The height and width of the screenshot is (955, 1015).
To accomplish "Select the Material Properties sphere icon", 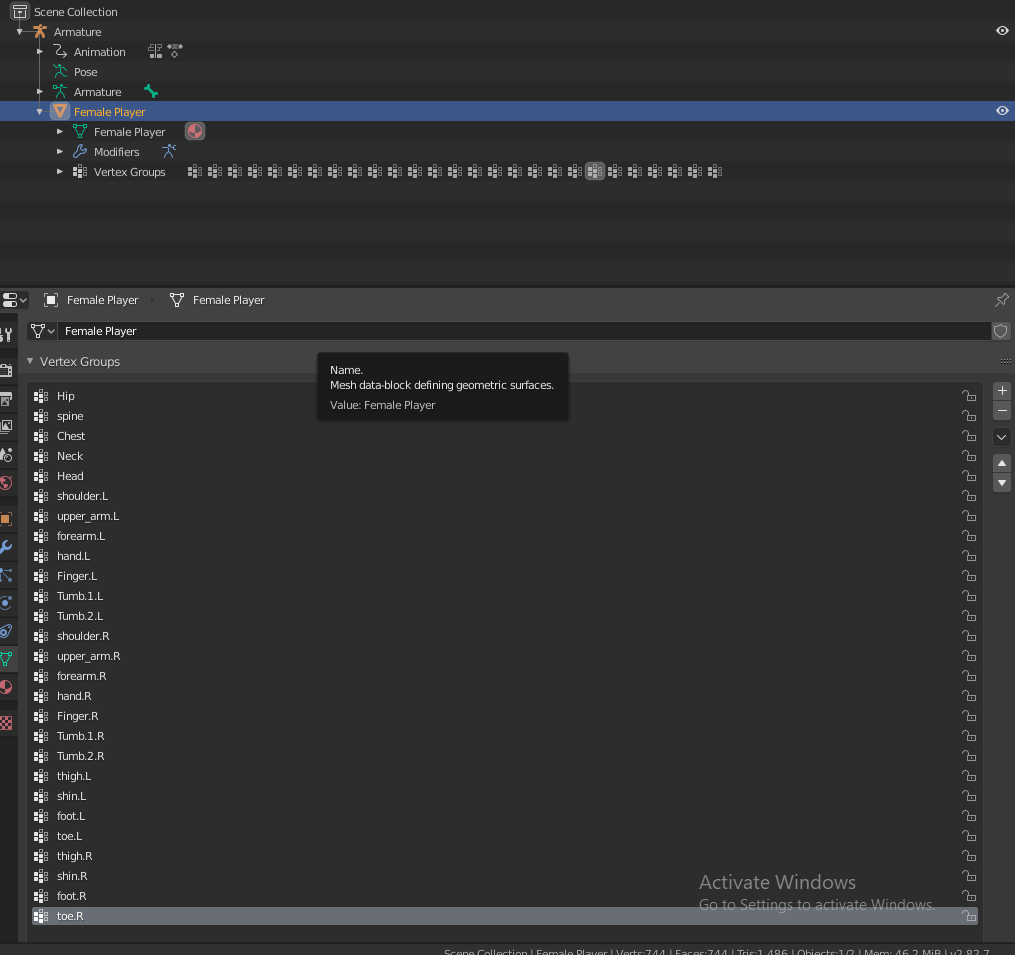I will point(7,688).
